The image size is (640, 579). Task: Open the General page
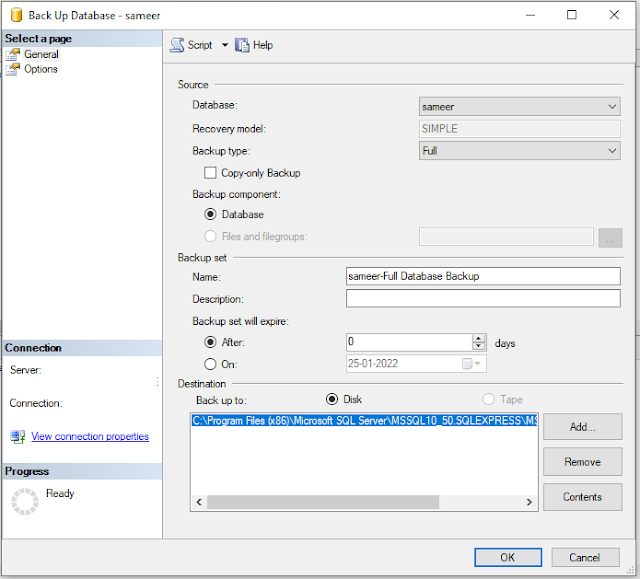pyautogui.click(x=41, y=54)
